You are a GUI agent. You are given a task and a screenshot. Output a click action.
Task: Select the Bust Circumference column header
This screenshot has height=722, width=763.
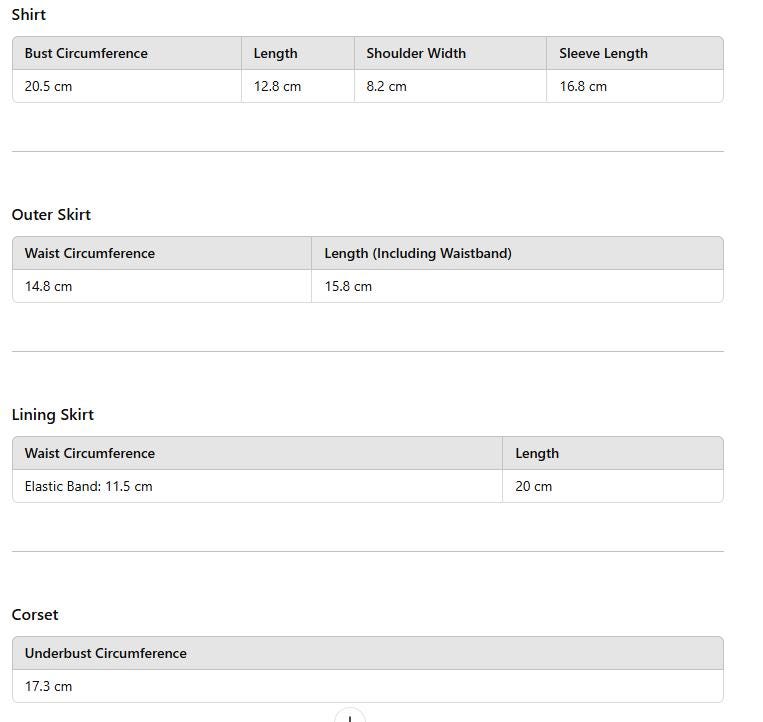click(86, 54)
